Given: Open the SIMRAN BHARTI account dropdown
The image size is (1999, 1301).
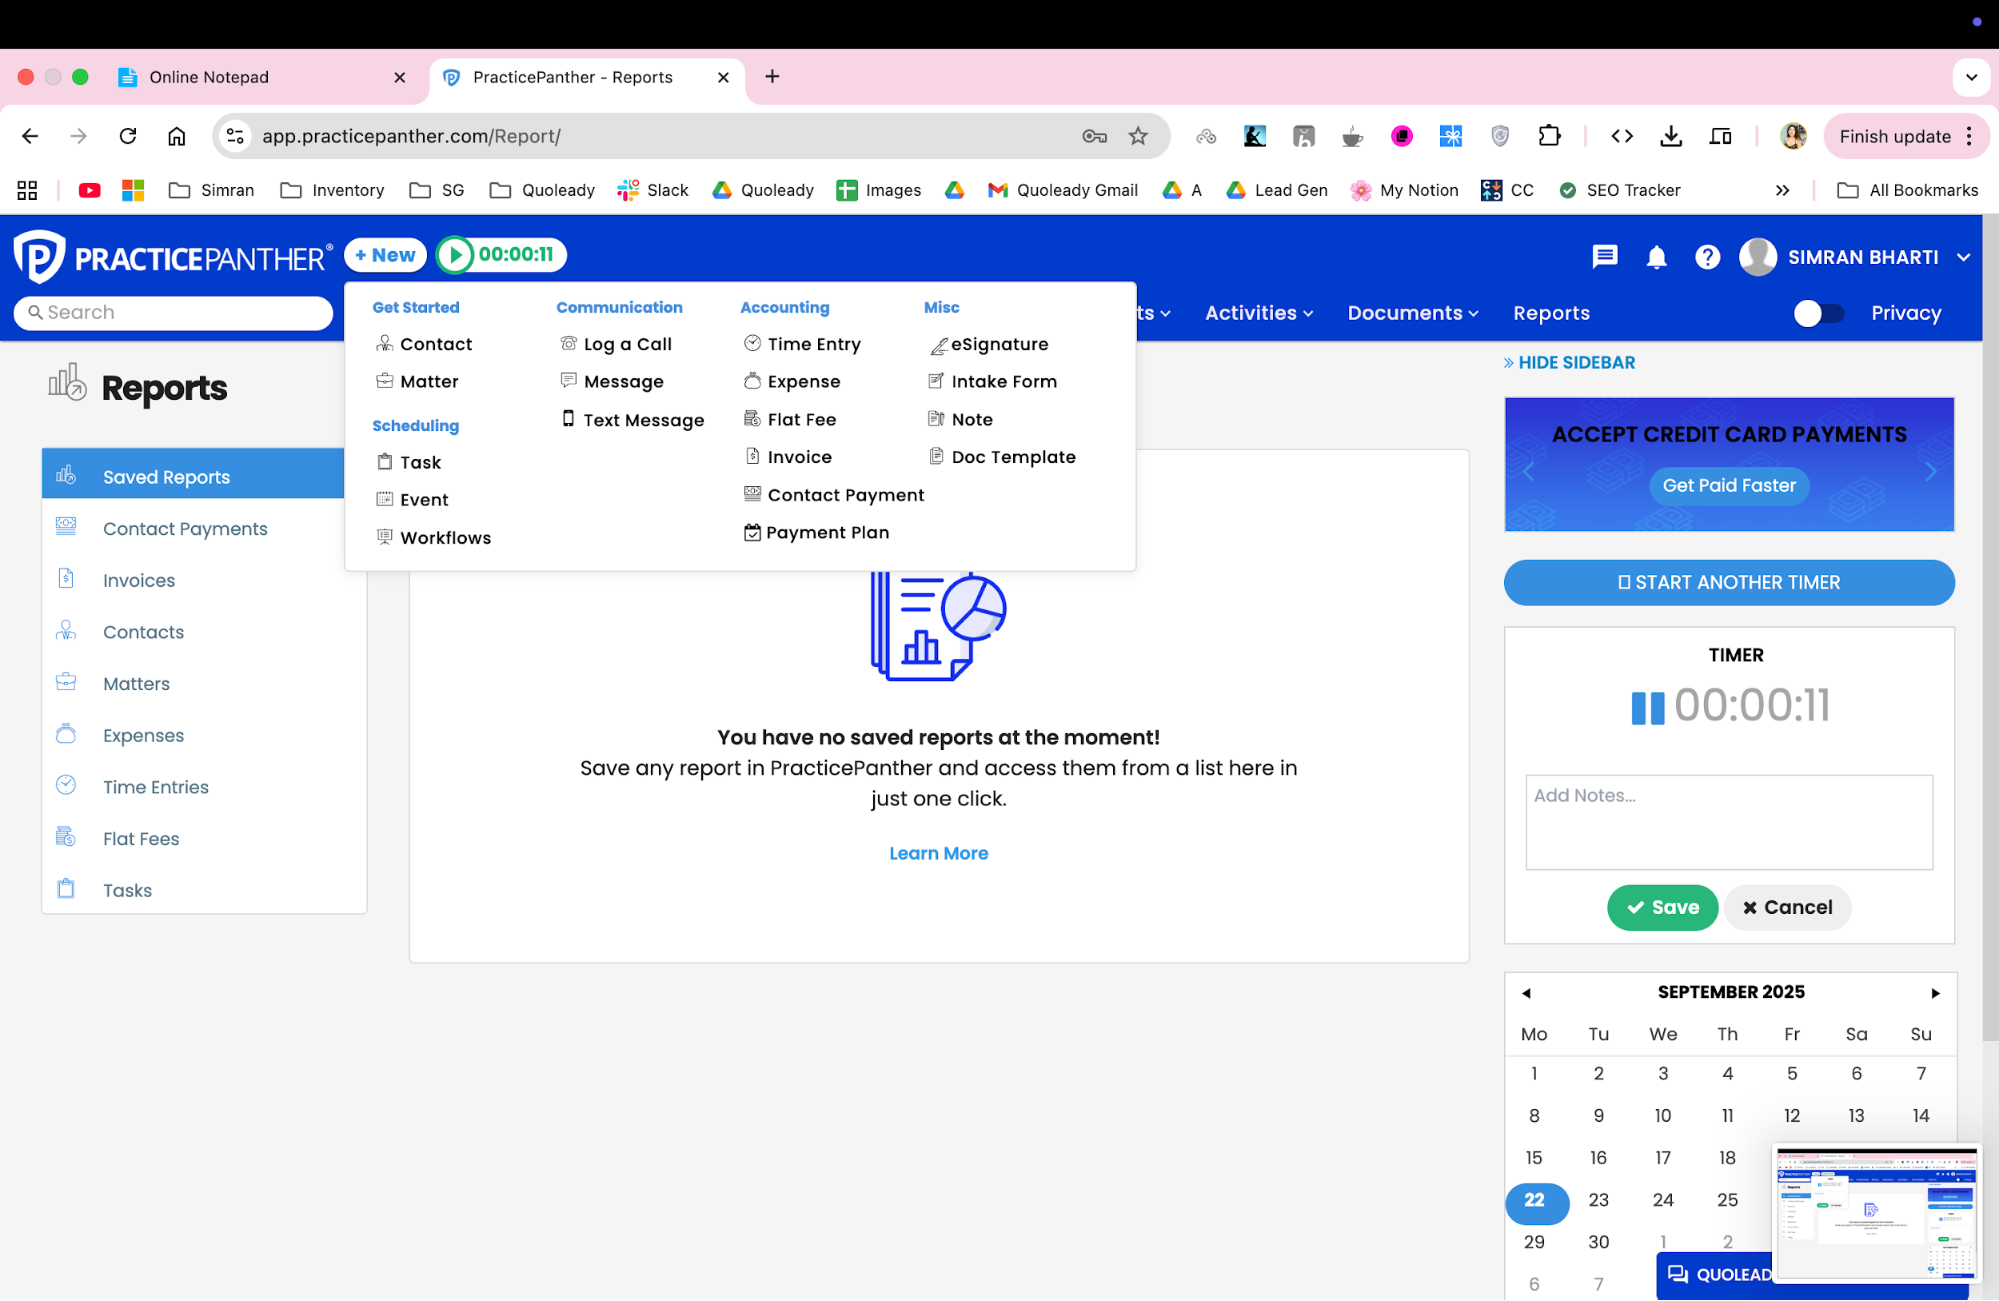Looking at the screenshot, I should [1860, 257].
